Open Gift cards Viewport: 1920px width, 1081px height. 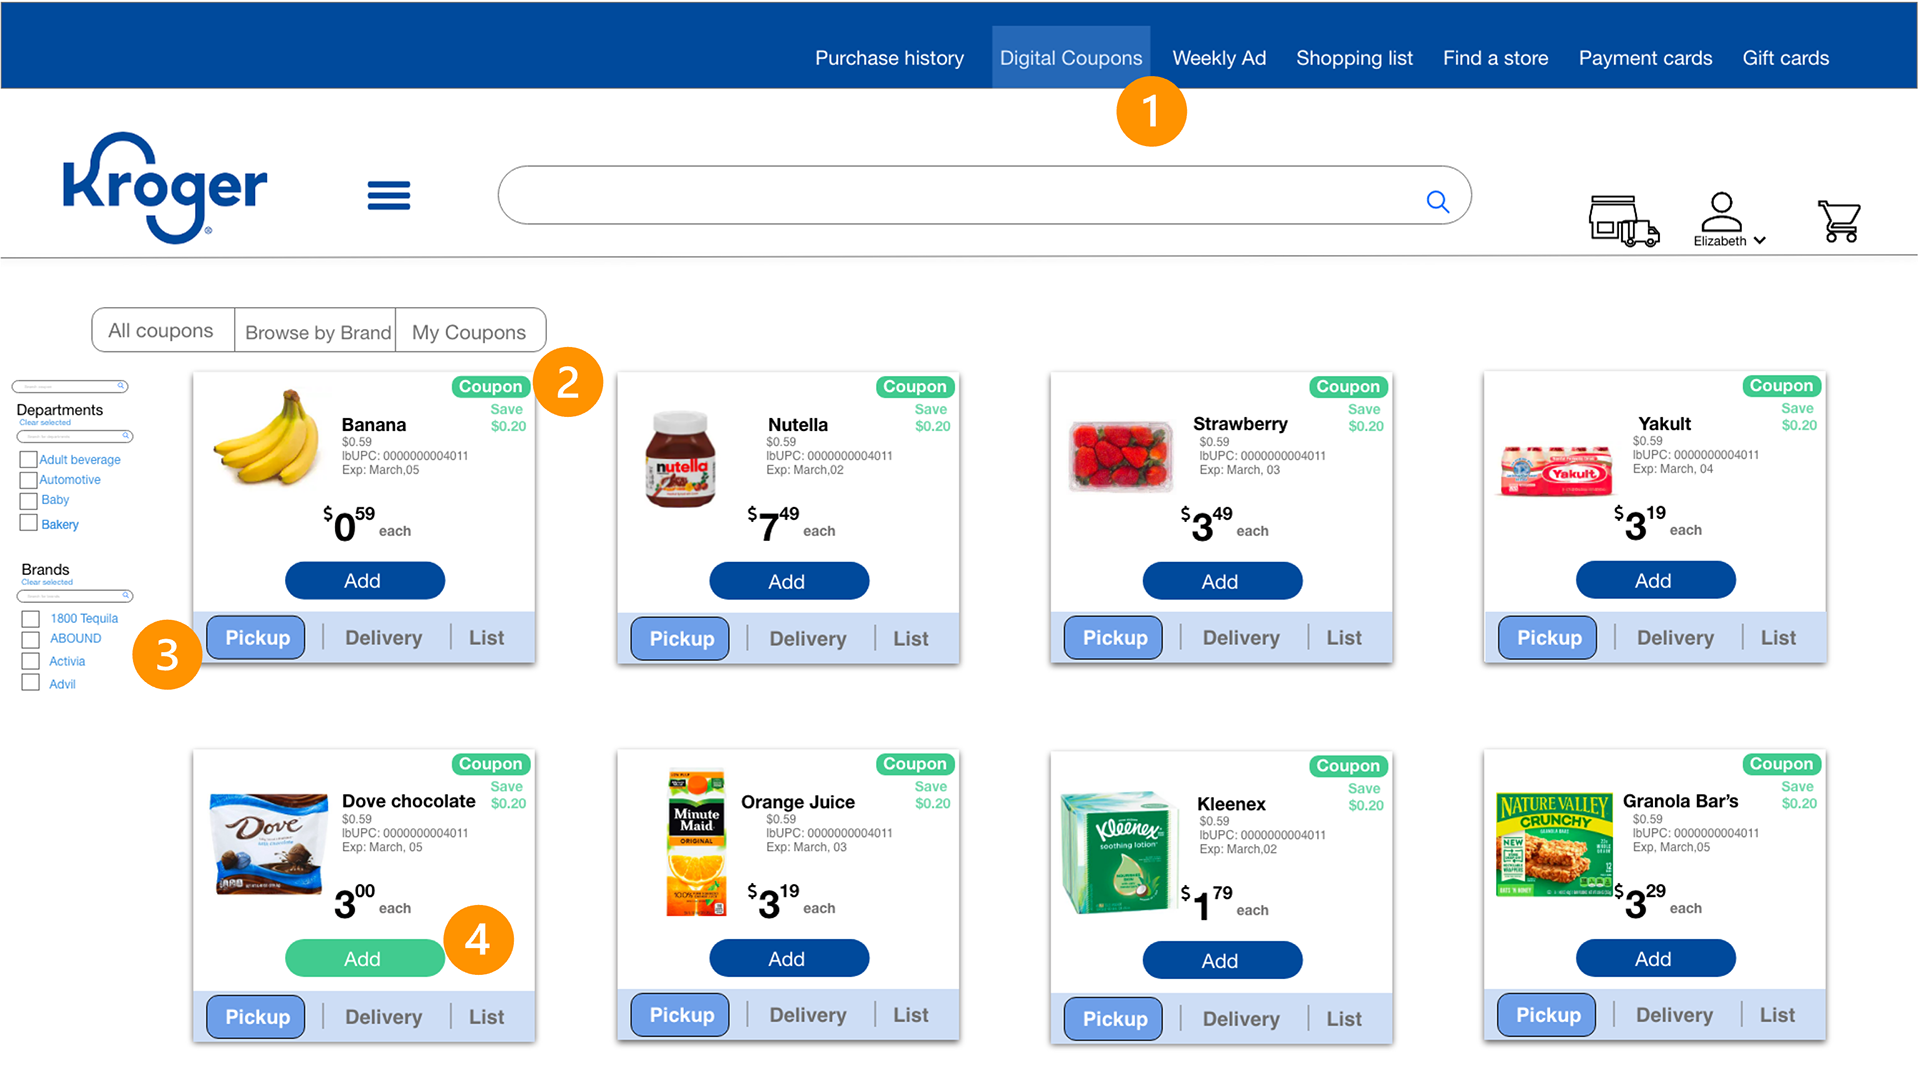pos(1785,58)
